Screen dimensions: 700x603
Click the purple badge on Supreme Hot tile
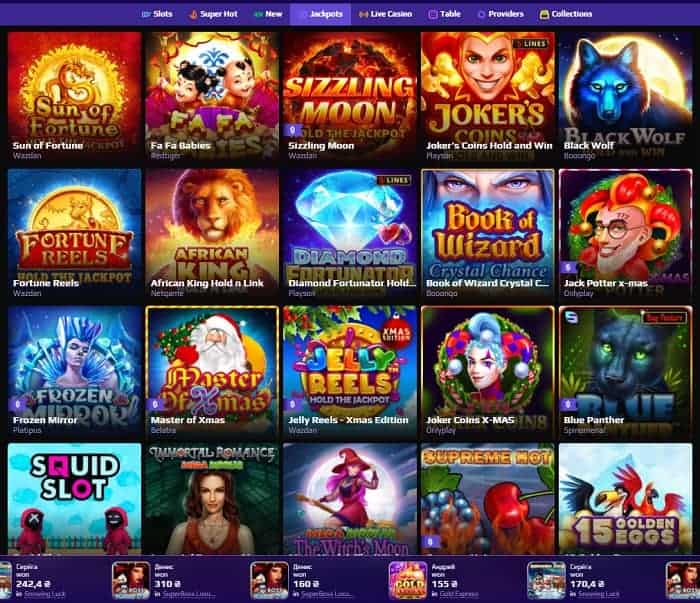(x=430, y=542)
